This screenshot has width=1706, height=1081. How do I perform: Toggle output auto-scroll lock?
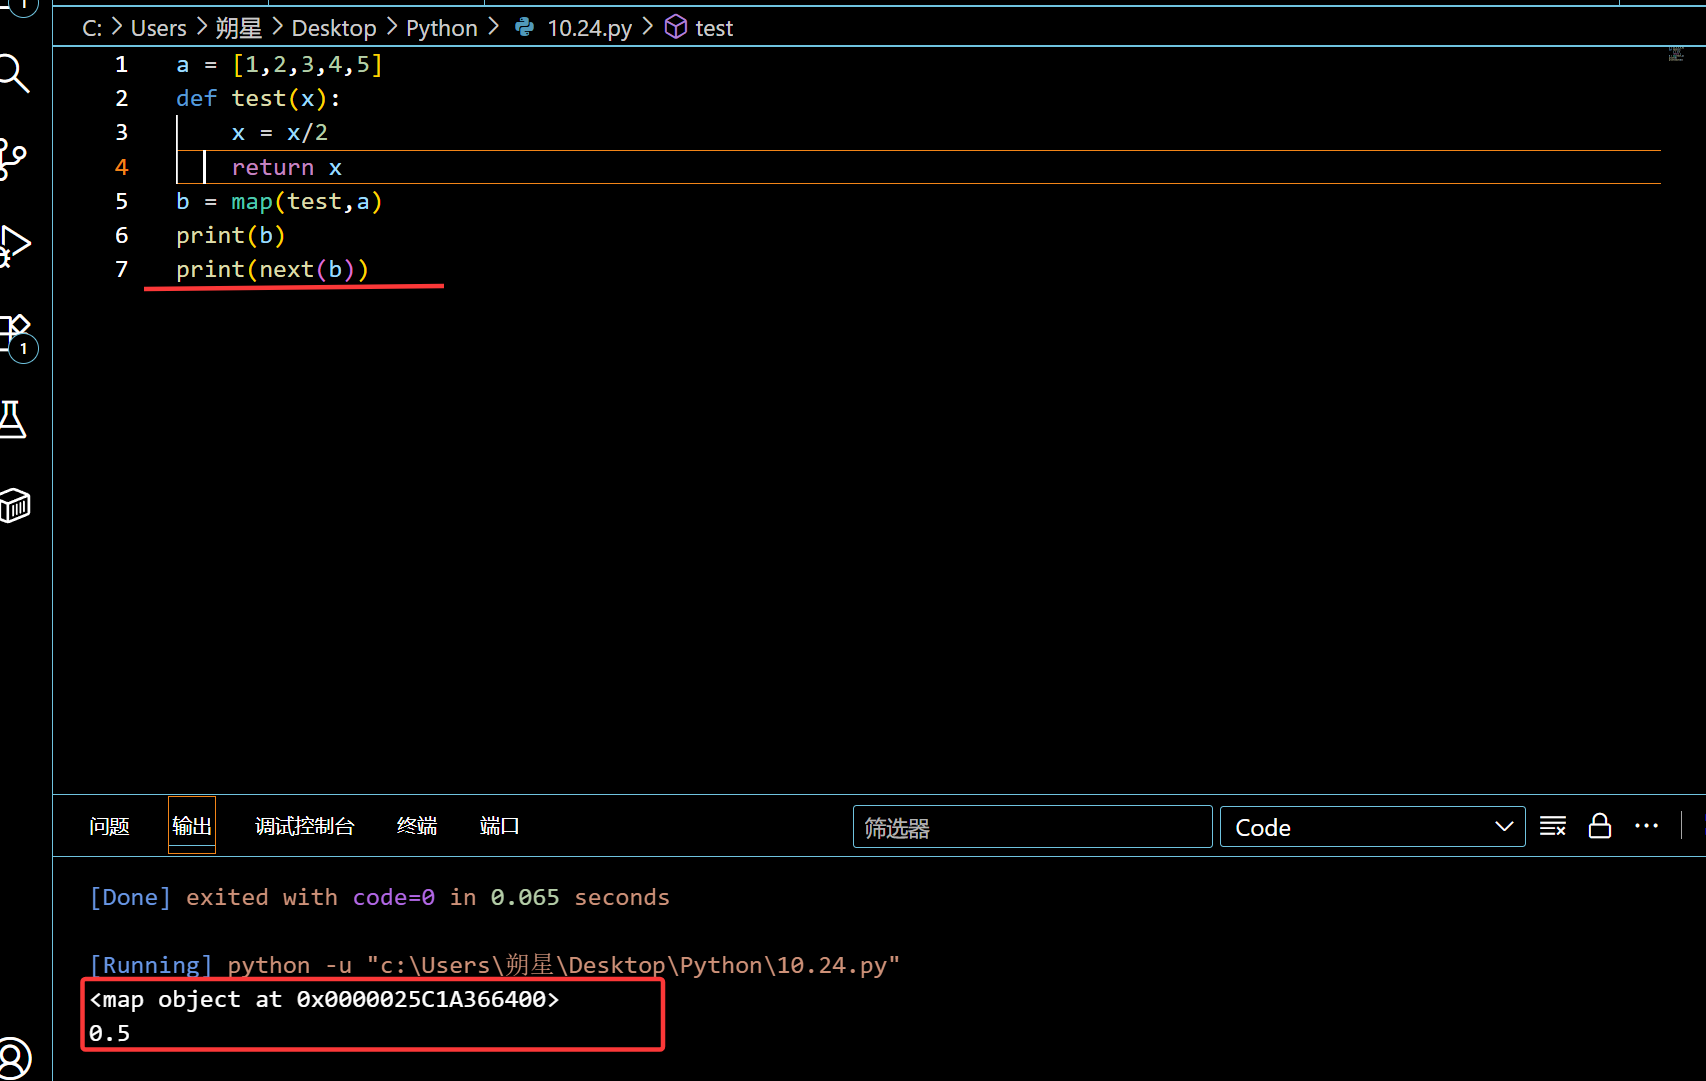[1600, 826]
